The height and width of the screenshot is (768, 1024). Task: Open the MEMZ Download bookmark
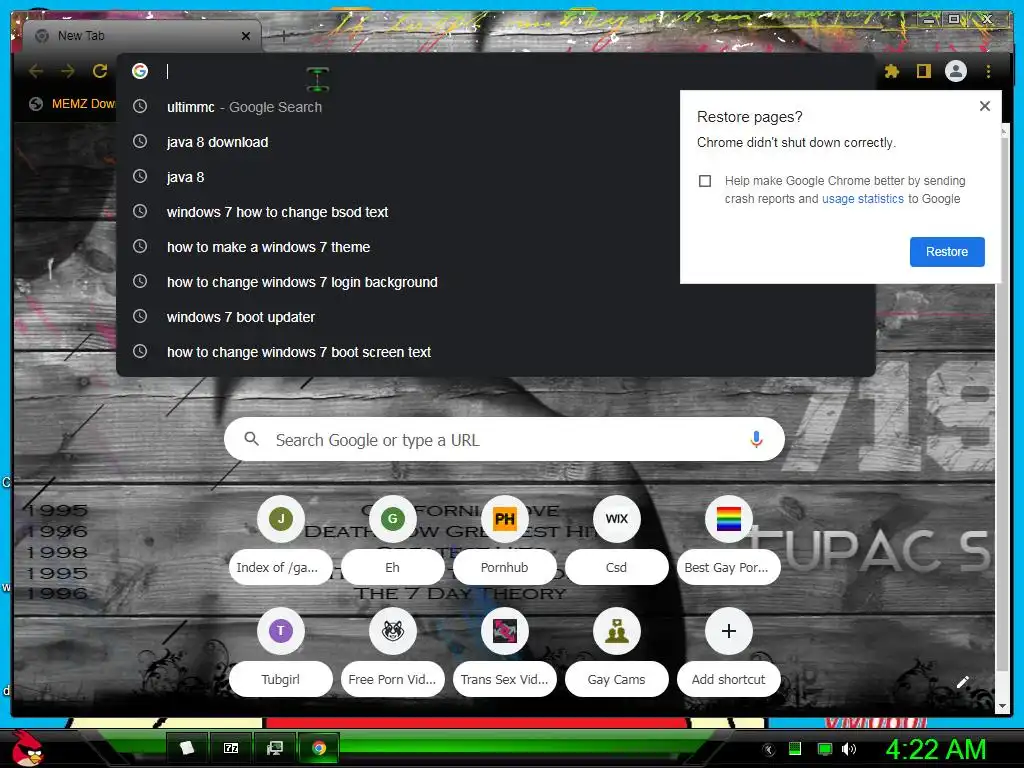(x=73, y=104)
